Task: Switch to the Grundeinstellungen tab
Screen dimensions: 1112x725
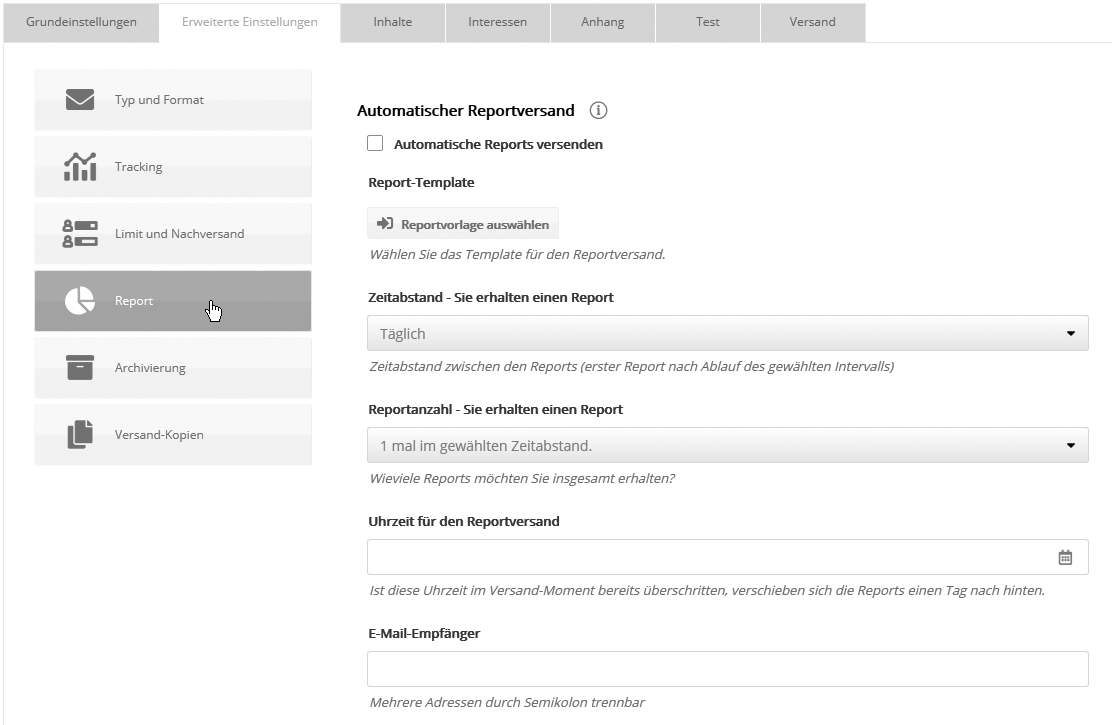Action: coord(81,22)
